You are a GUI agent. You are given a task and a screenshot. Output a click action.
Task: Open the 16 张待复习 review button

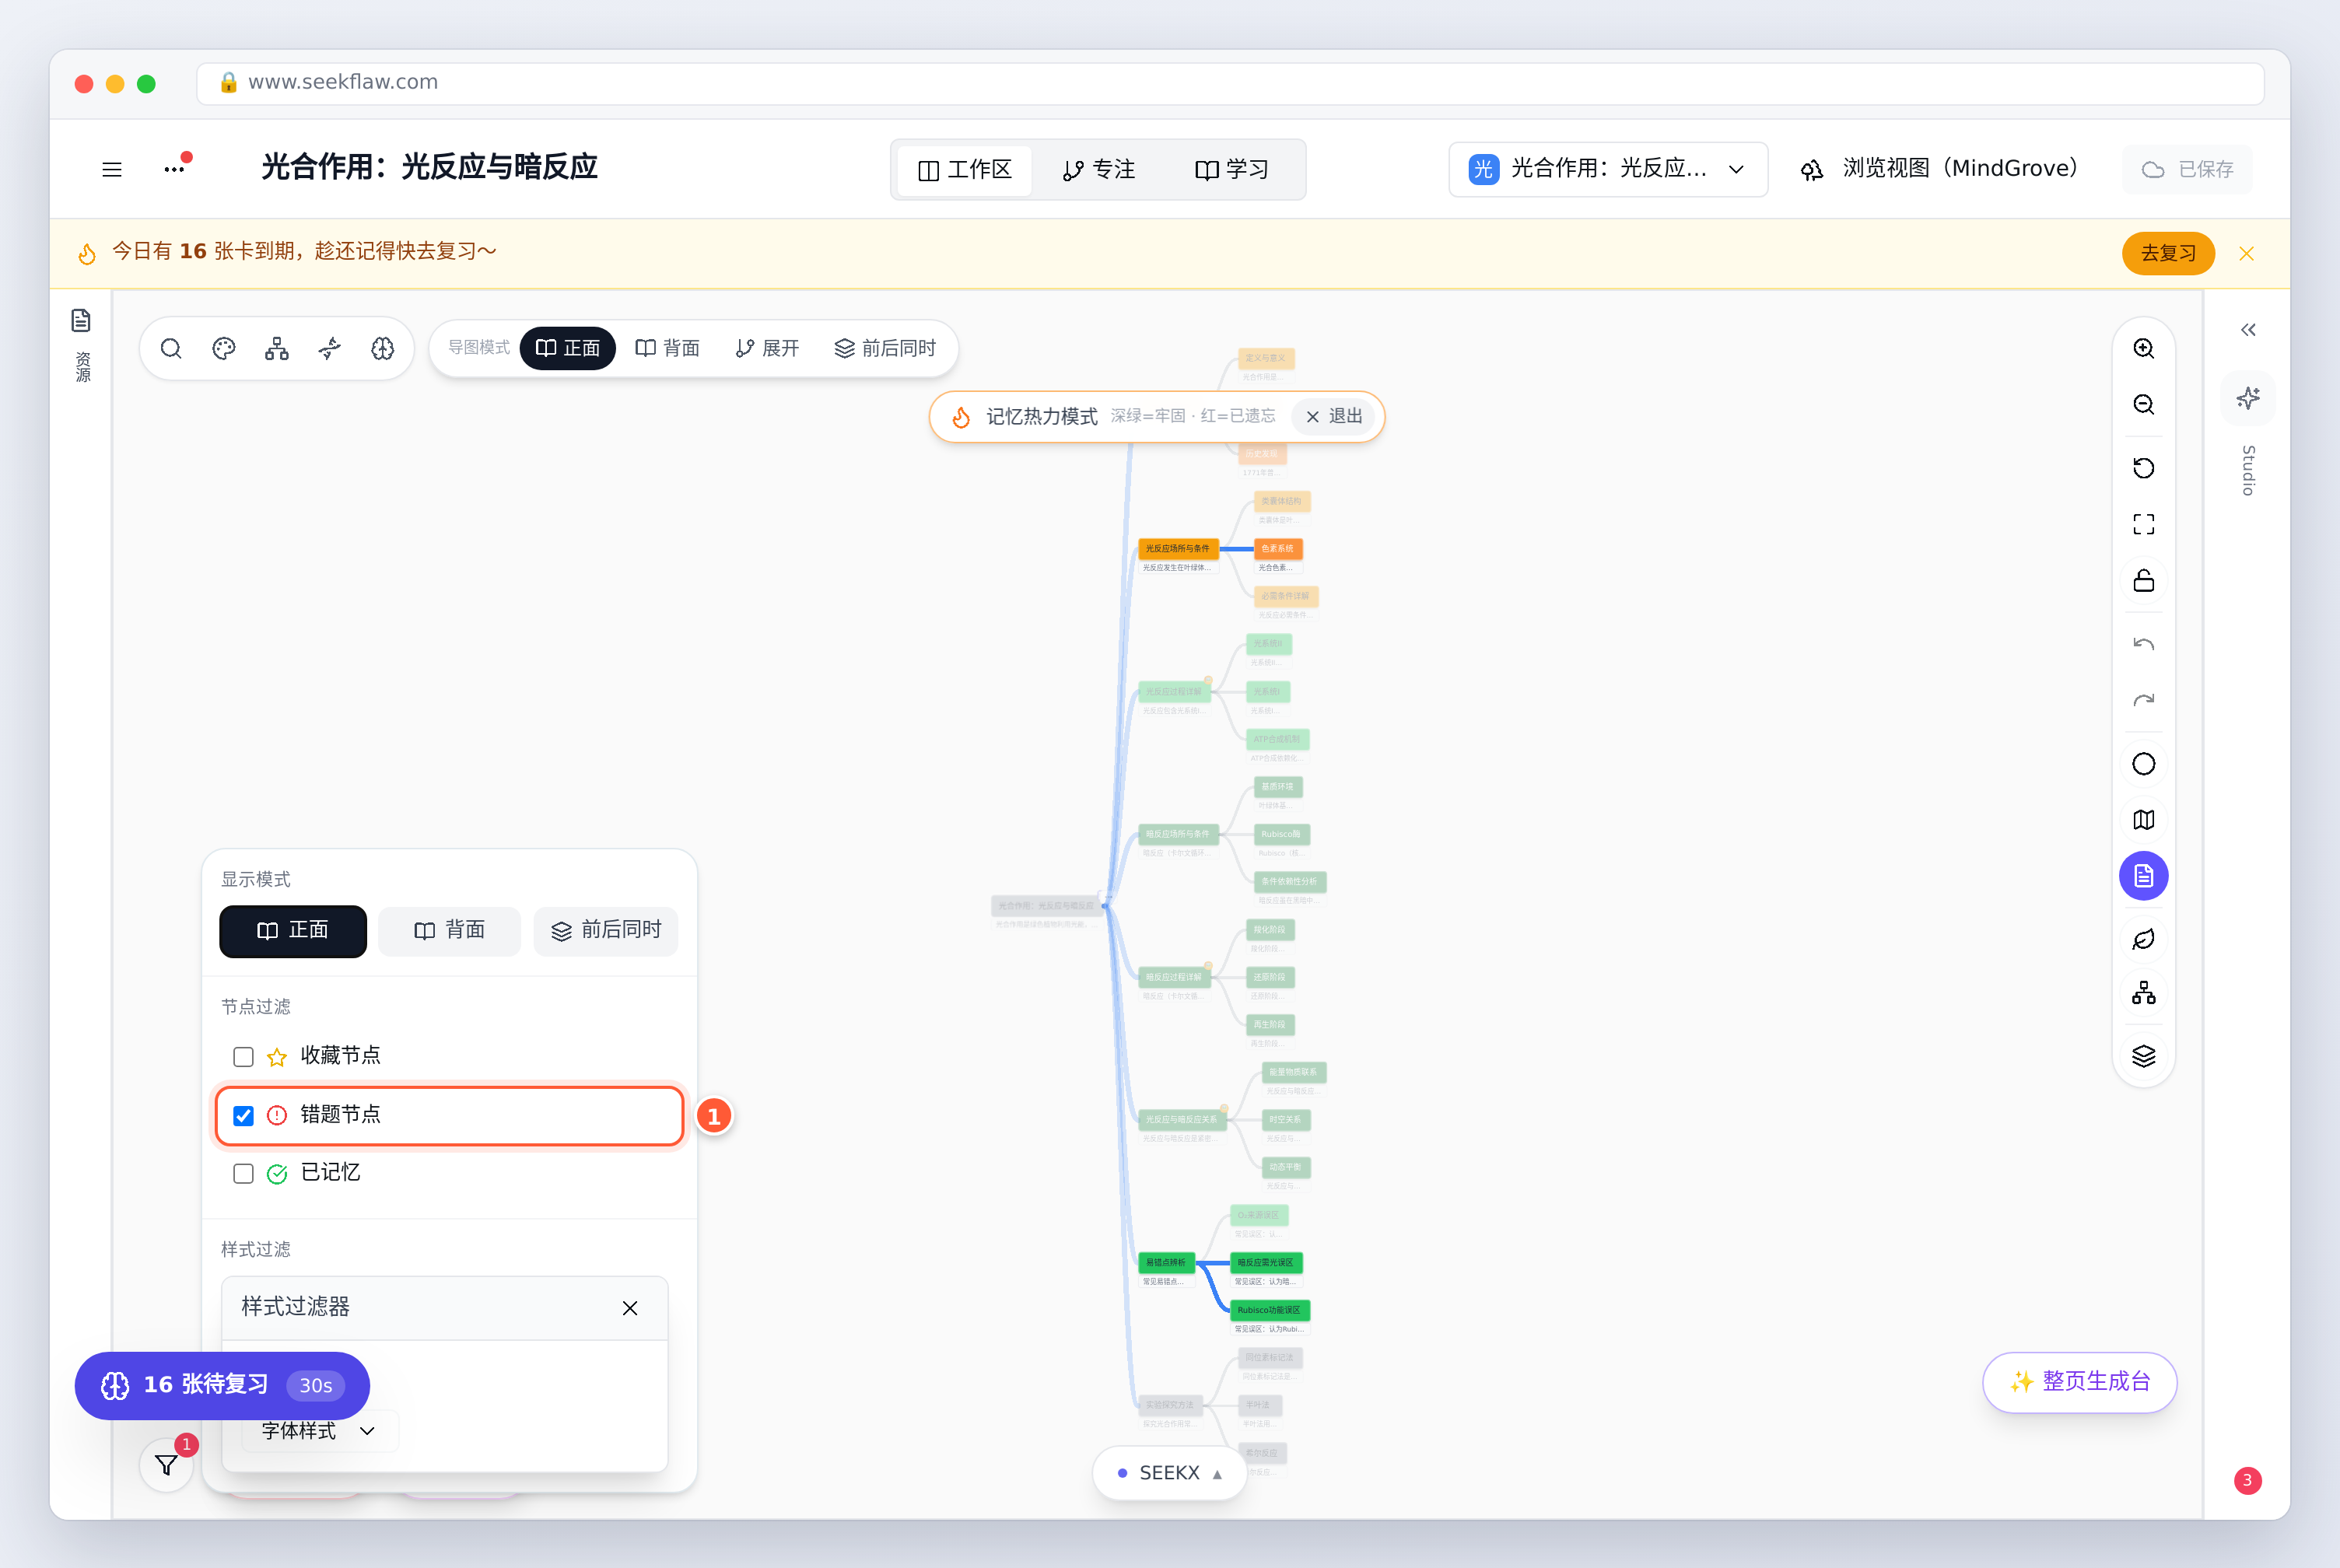pyautogui.click(x=222, y=1385)
